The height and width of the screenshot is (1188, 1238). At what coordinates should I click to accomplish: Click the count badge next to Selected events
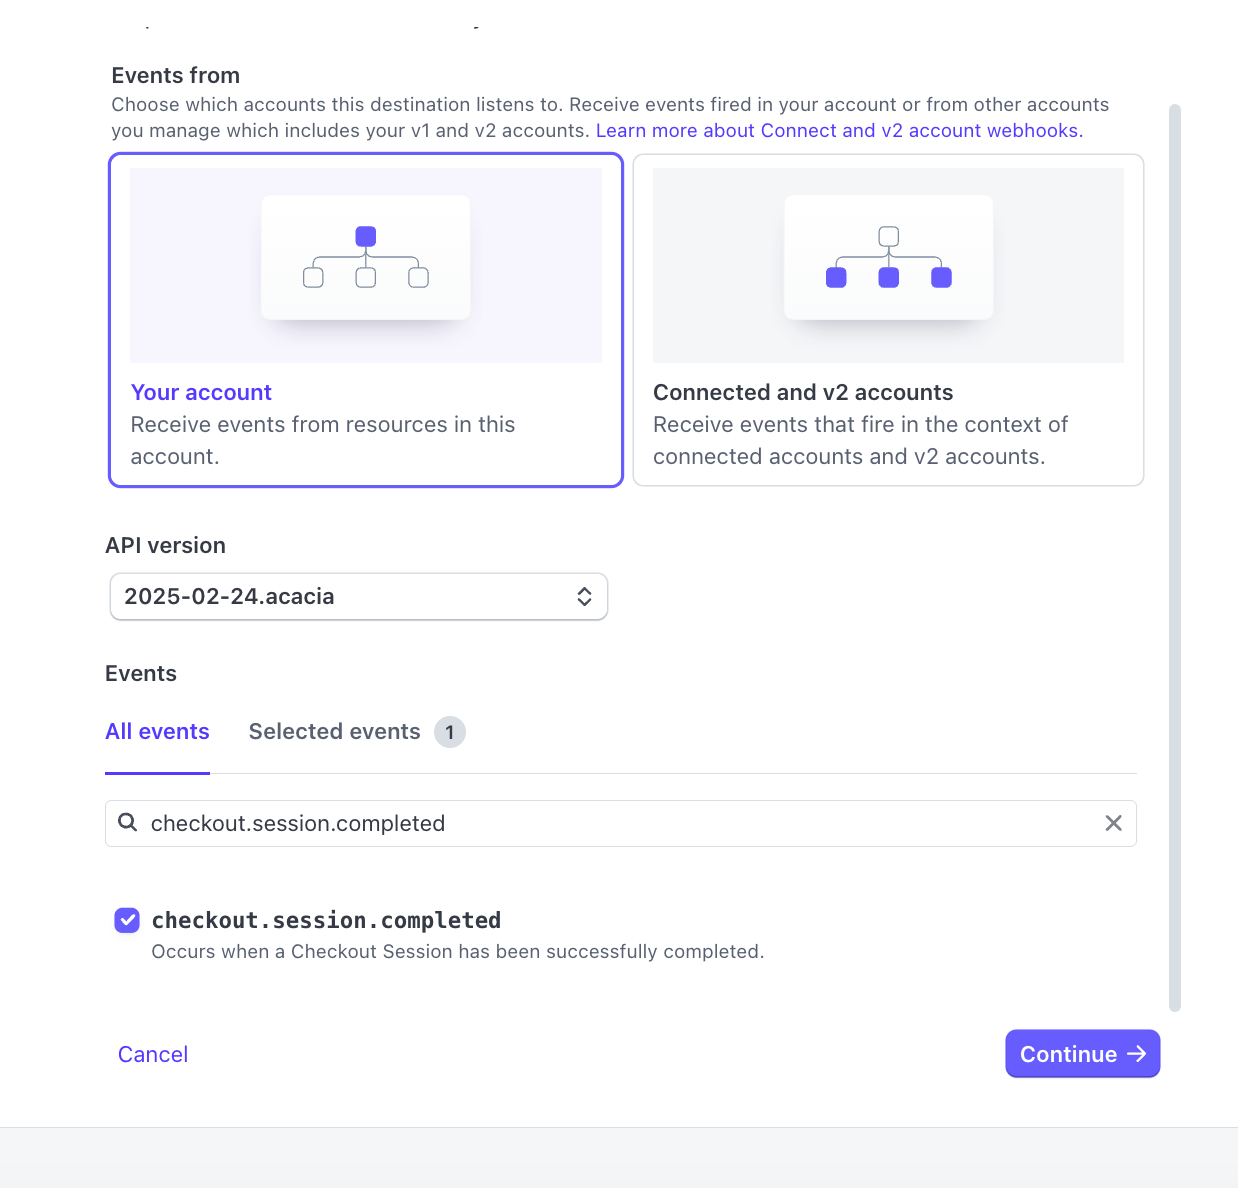click(x=450, y=732)
